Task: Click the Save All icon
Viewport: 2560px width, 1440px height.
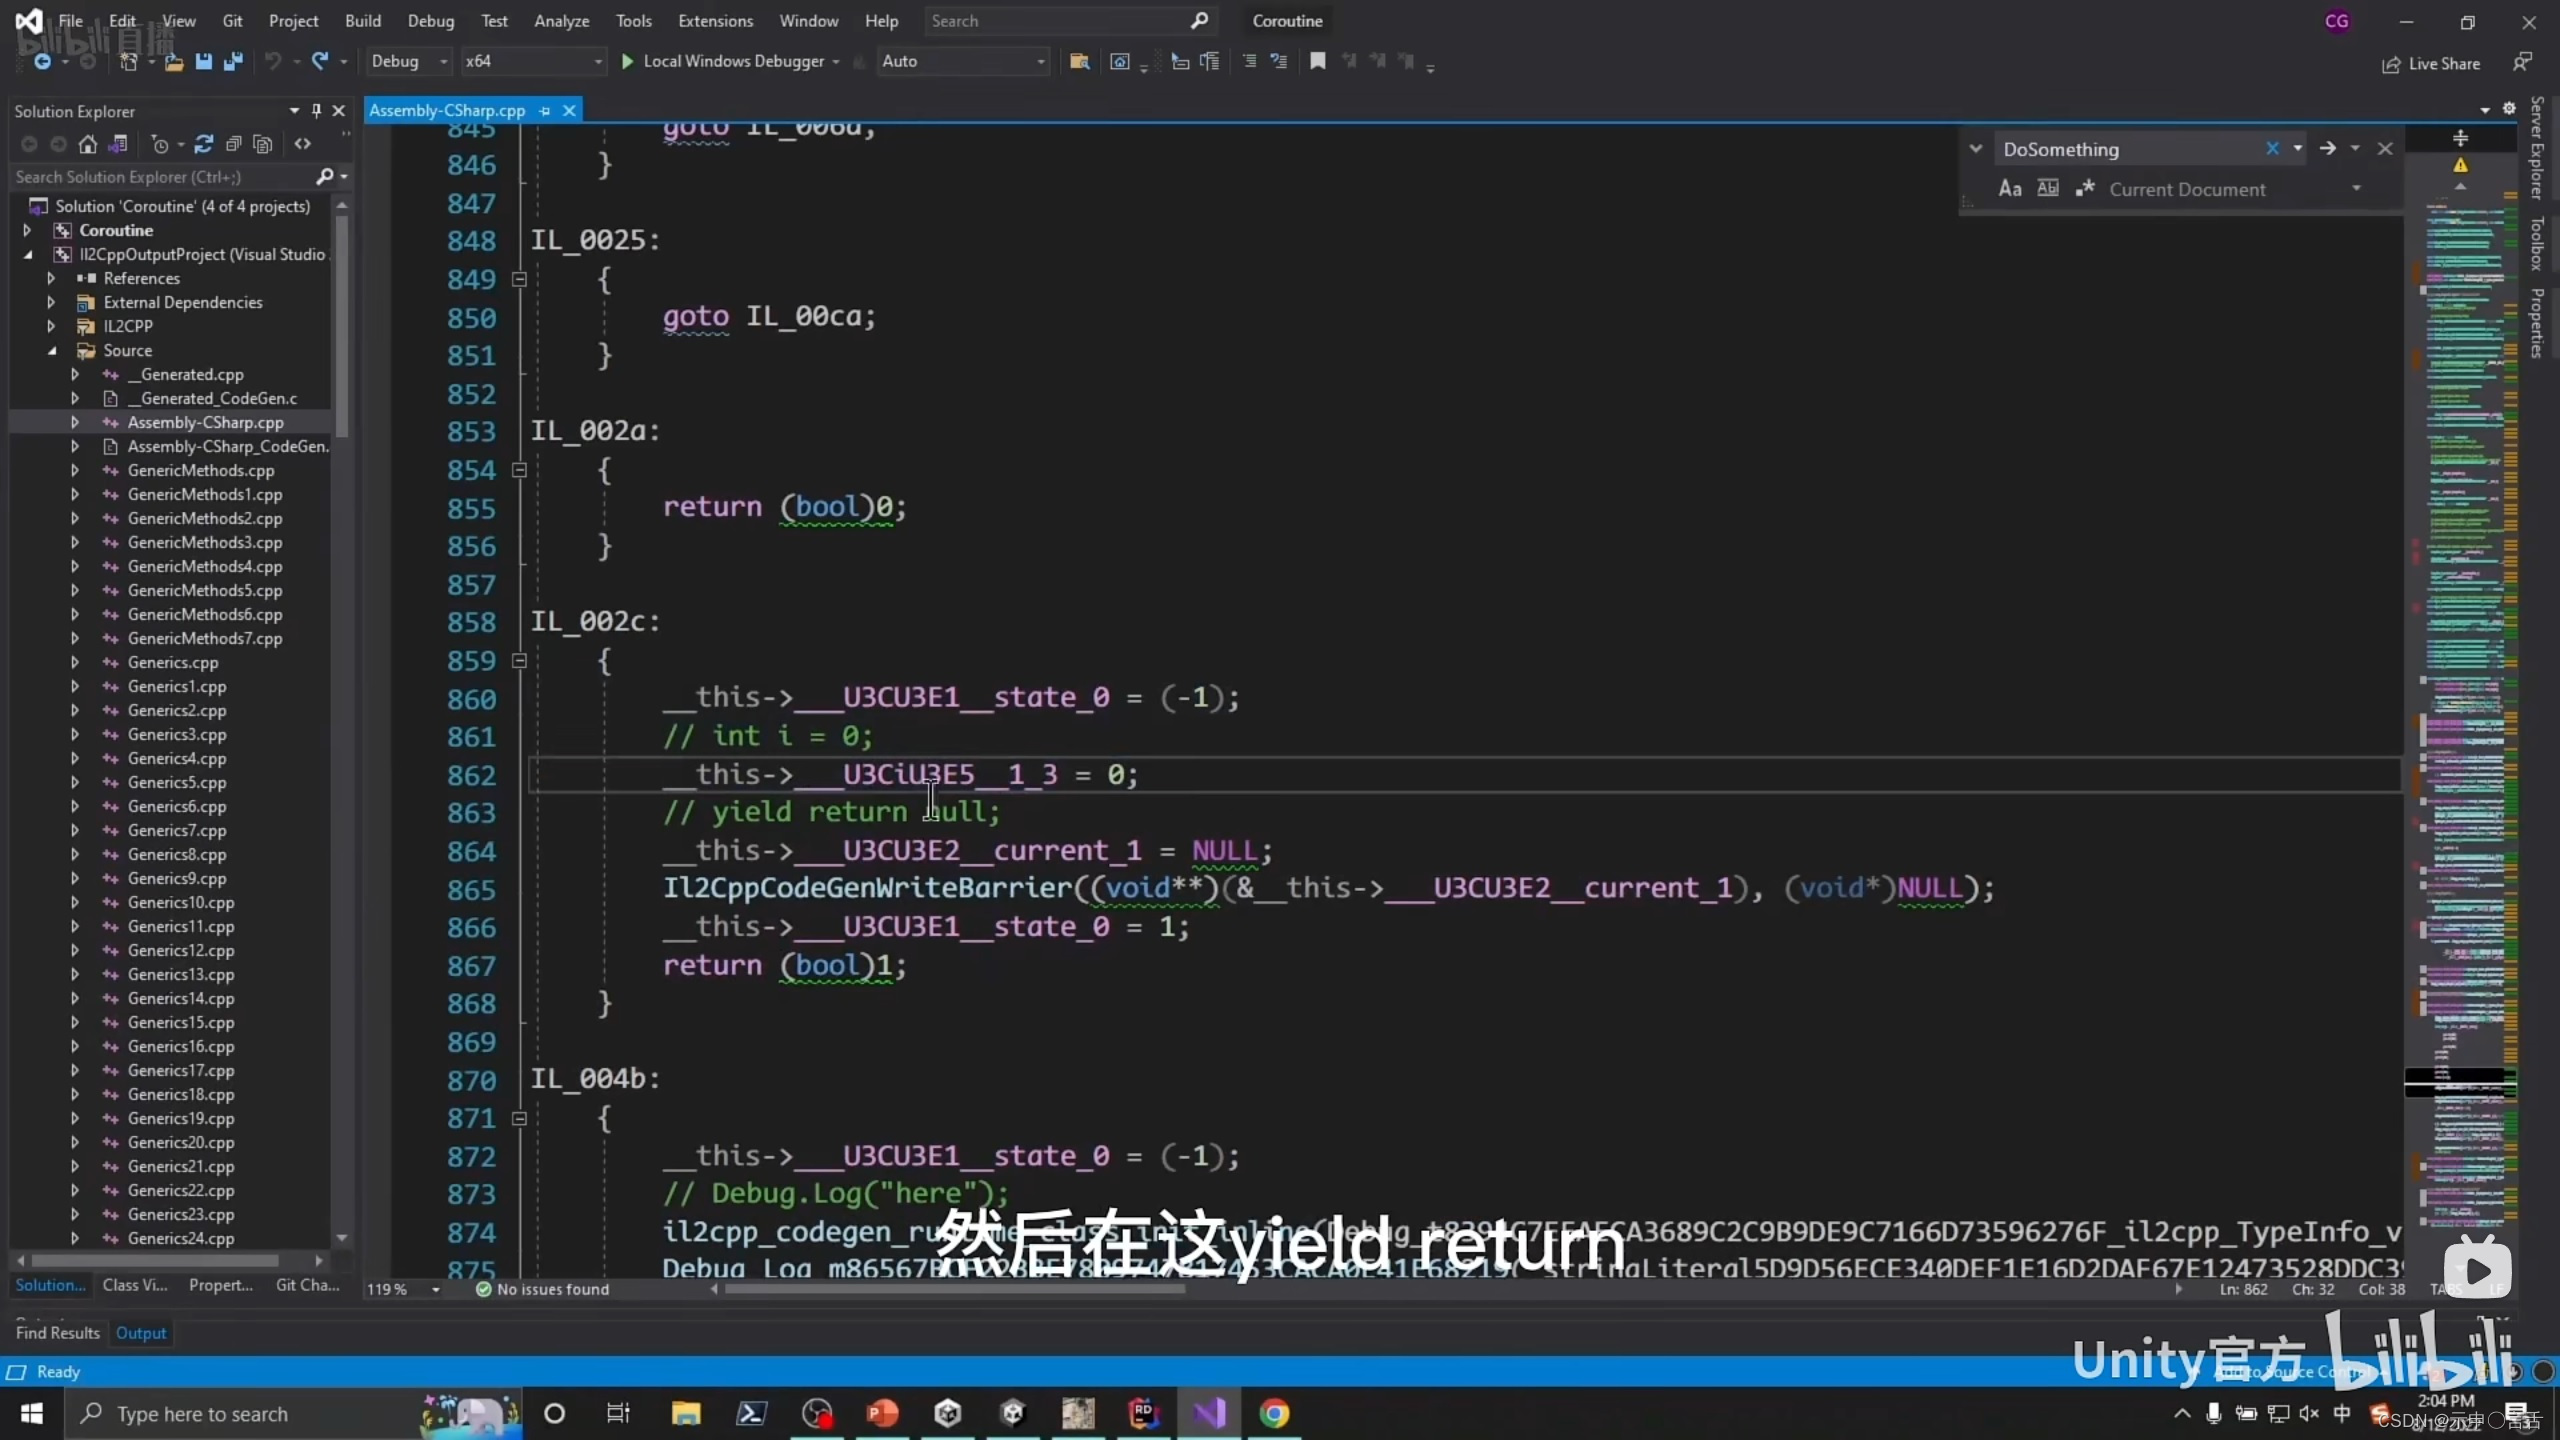Action: (234, 62)
